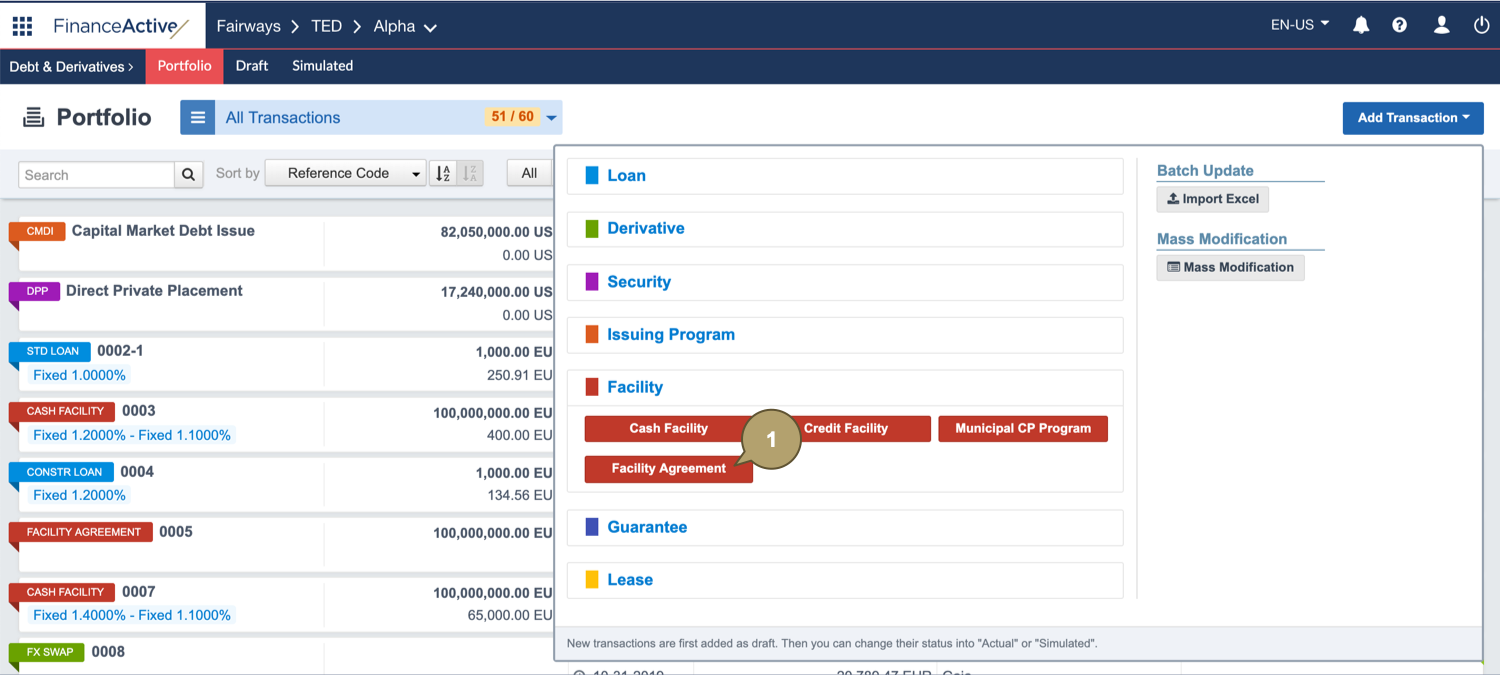Click the Mass Modification button
Screen dimensions: 1500x675
[1230, 267]
